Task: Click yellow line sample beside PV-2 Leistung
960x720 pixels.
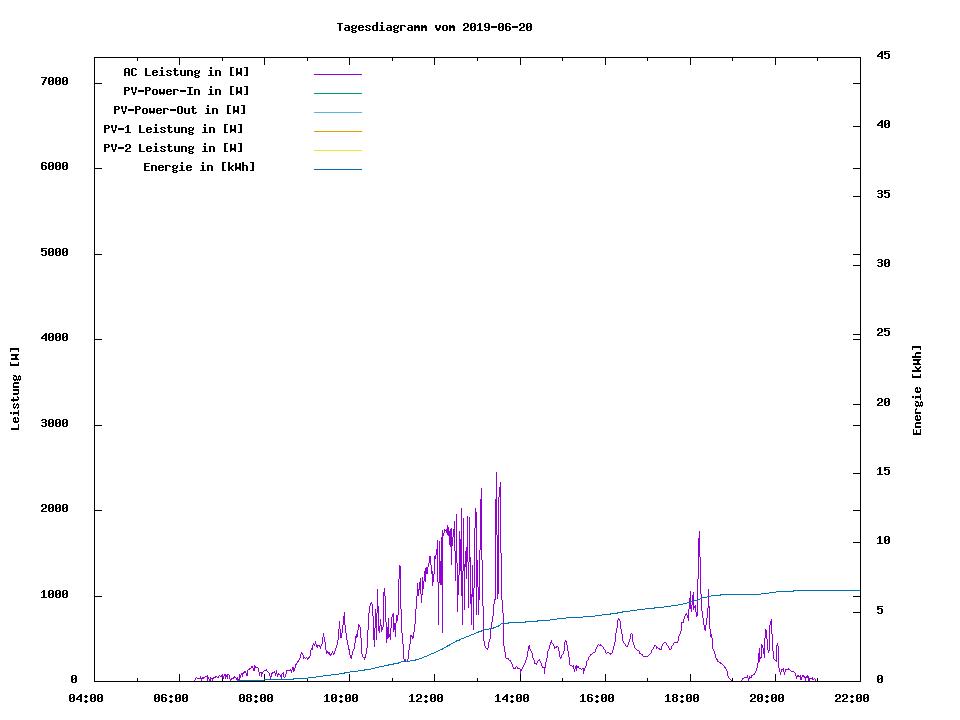Action: (337, 150)
